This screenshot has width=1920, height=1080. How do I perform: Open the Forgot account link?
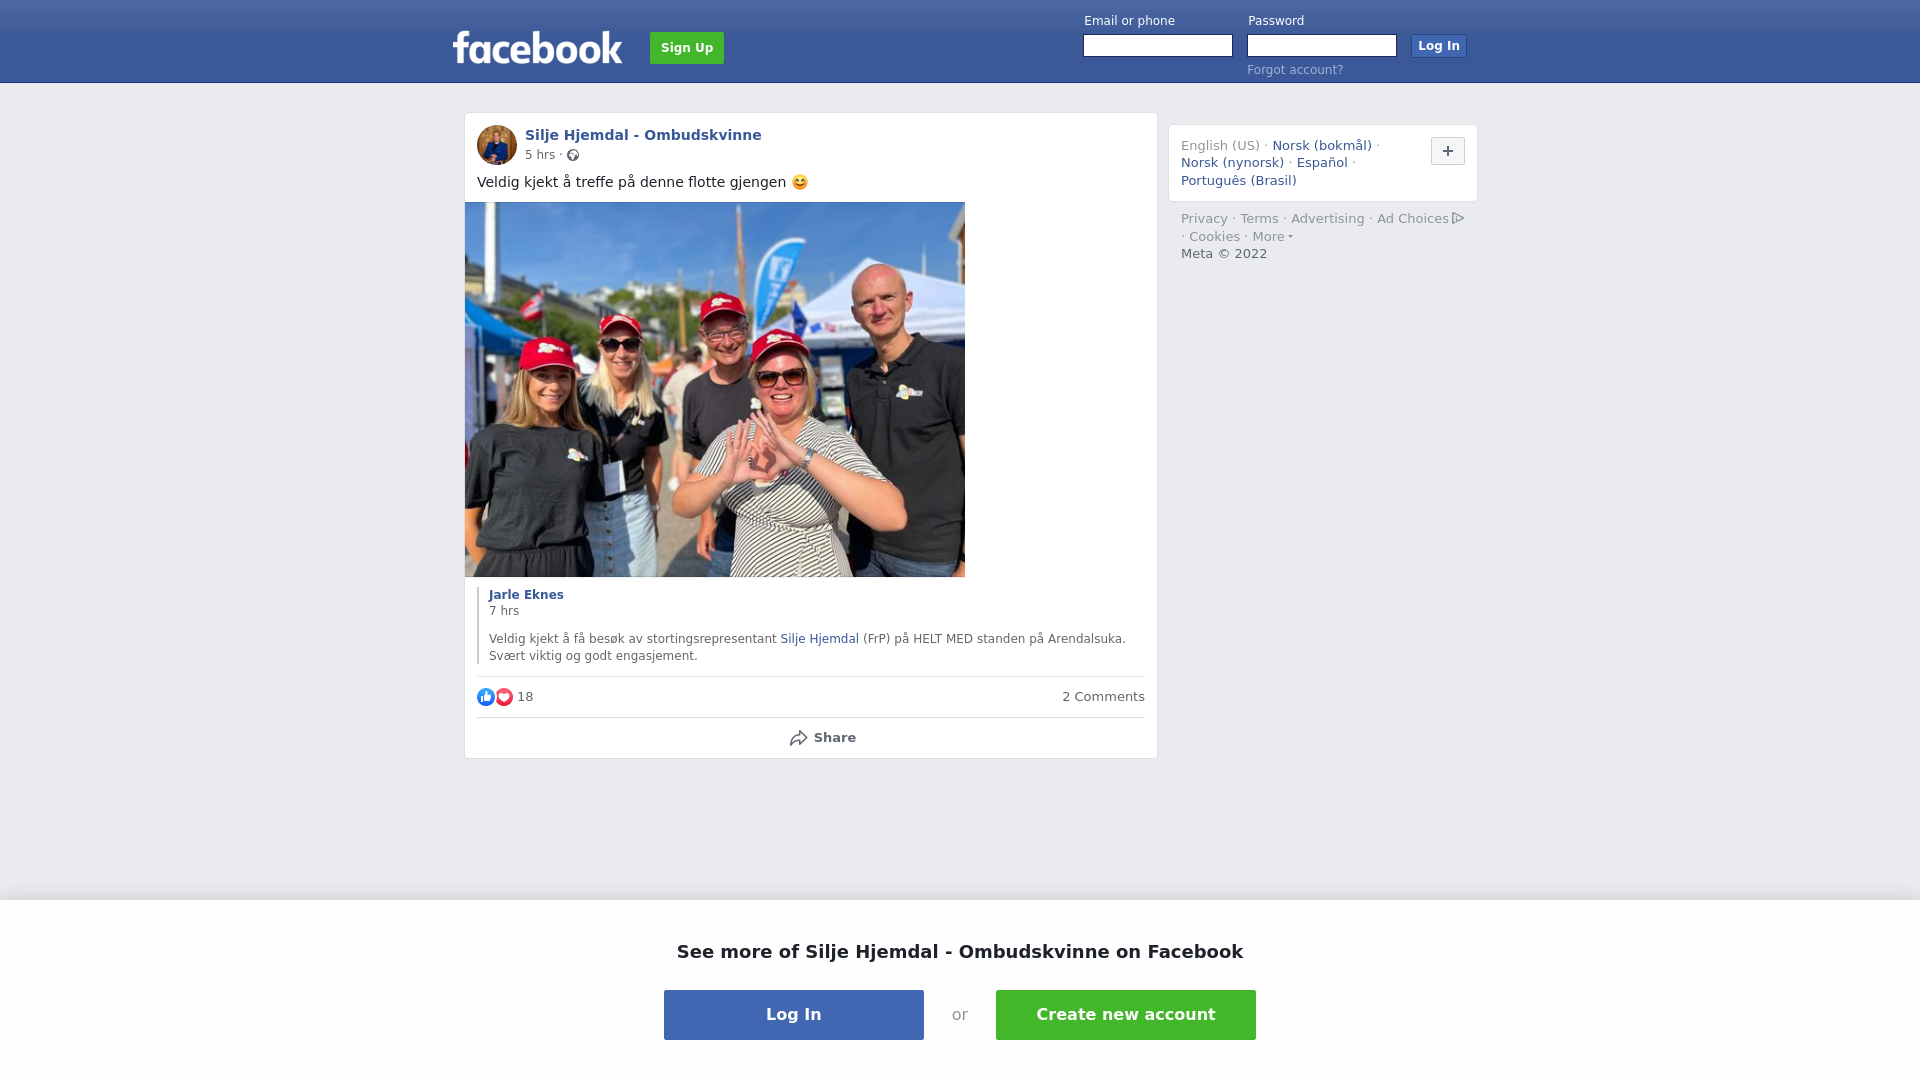(1295, 70)
